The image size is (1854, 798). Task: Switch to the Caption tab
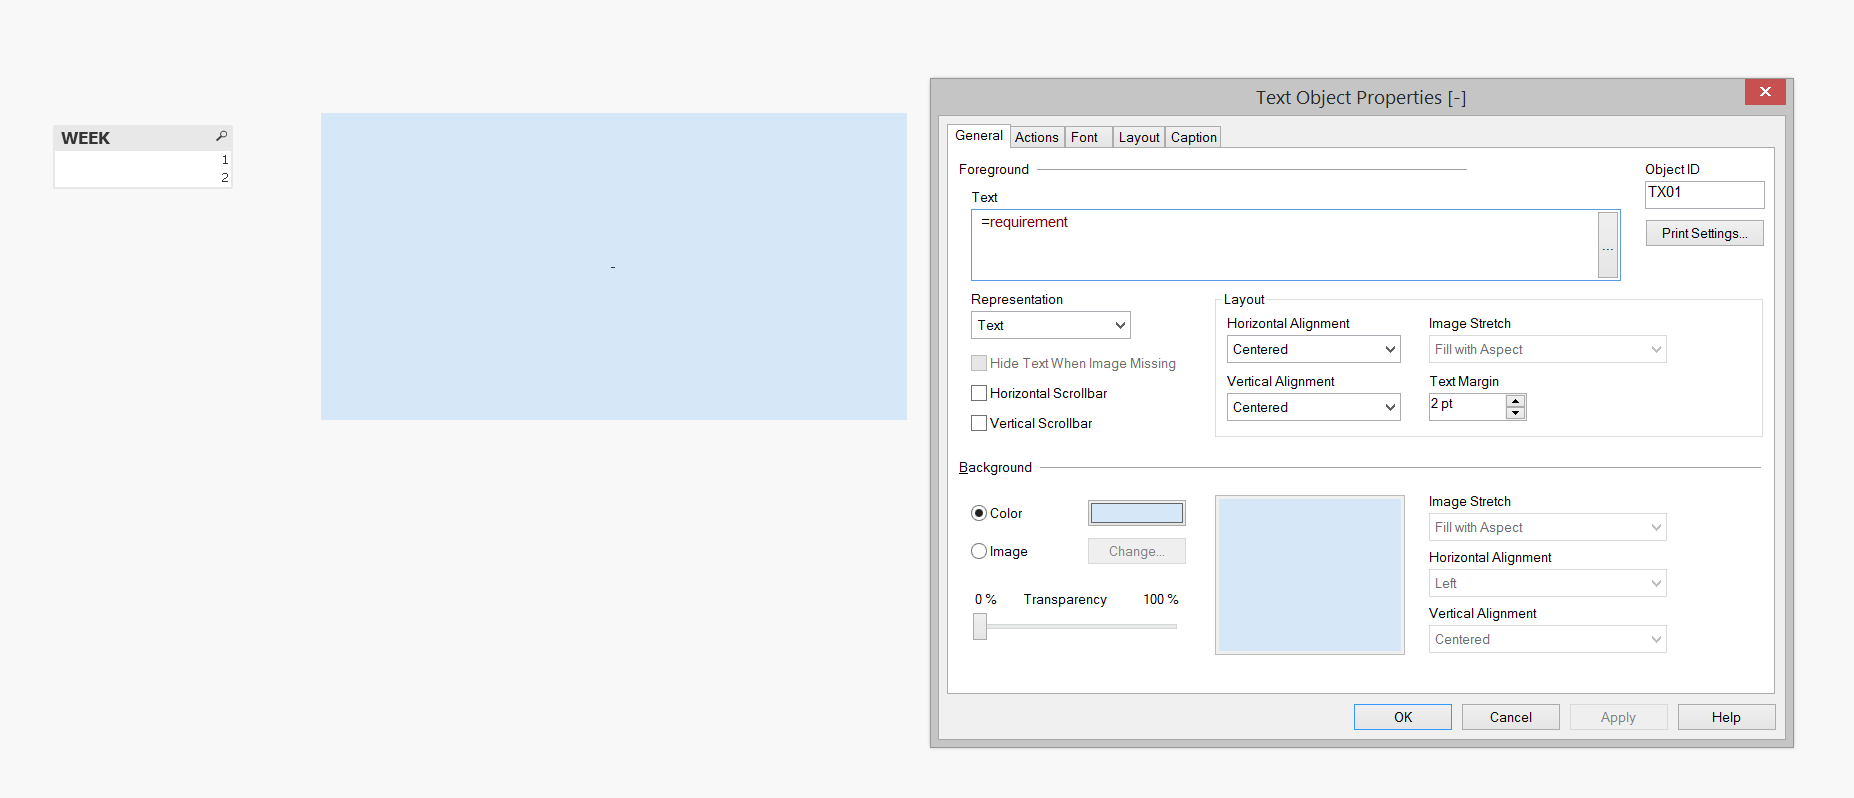pyautogui.click(x=1194, y=137)
